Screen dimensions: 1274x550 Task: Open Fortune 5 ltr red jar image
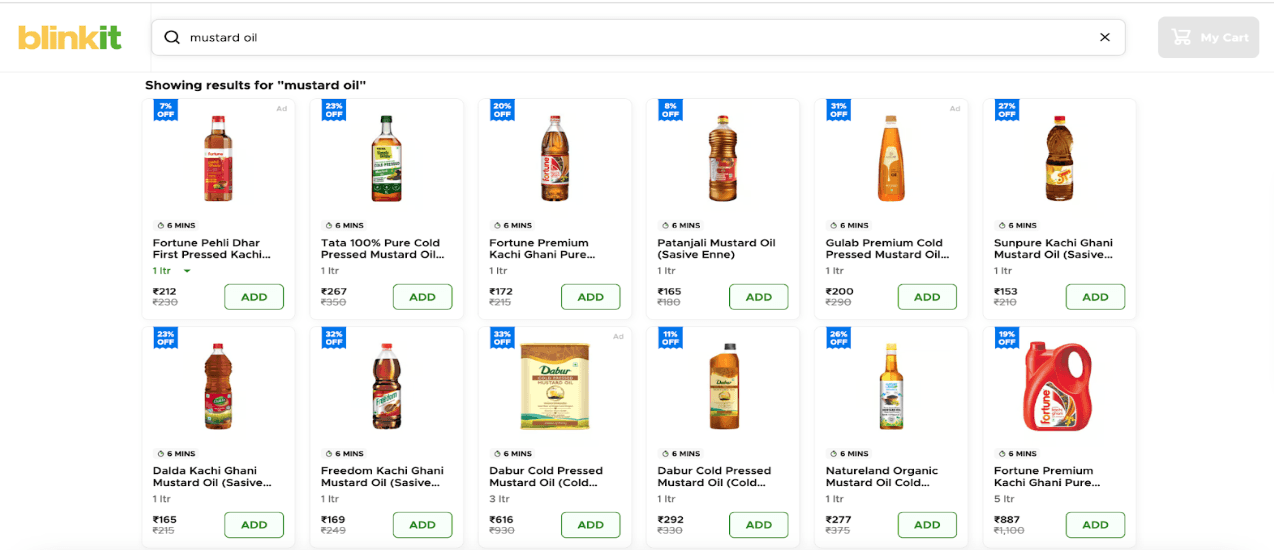click(1059, 387)
